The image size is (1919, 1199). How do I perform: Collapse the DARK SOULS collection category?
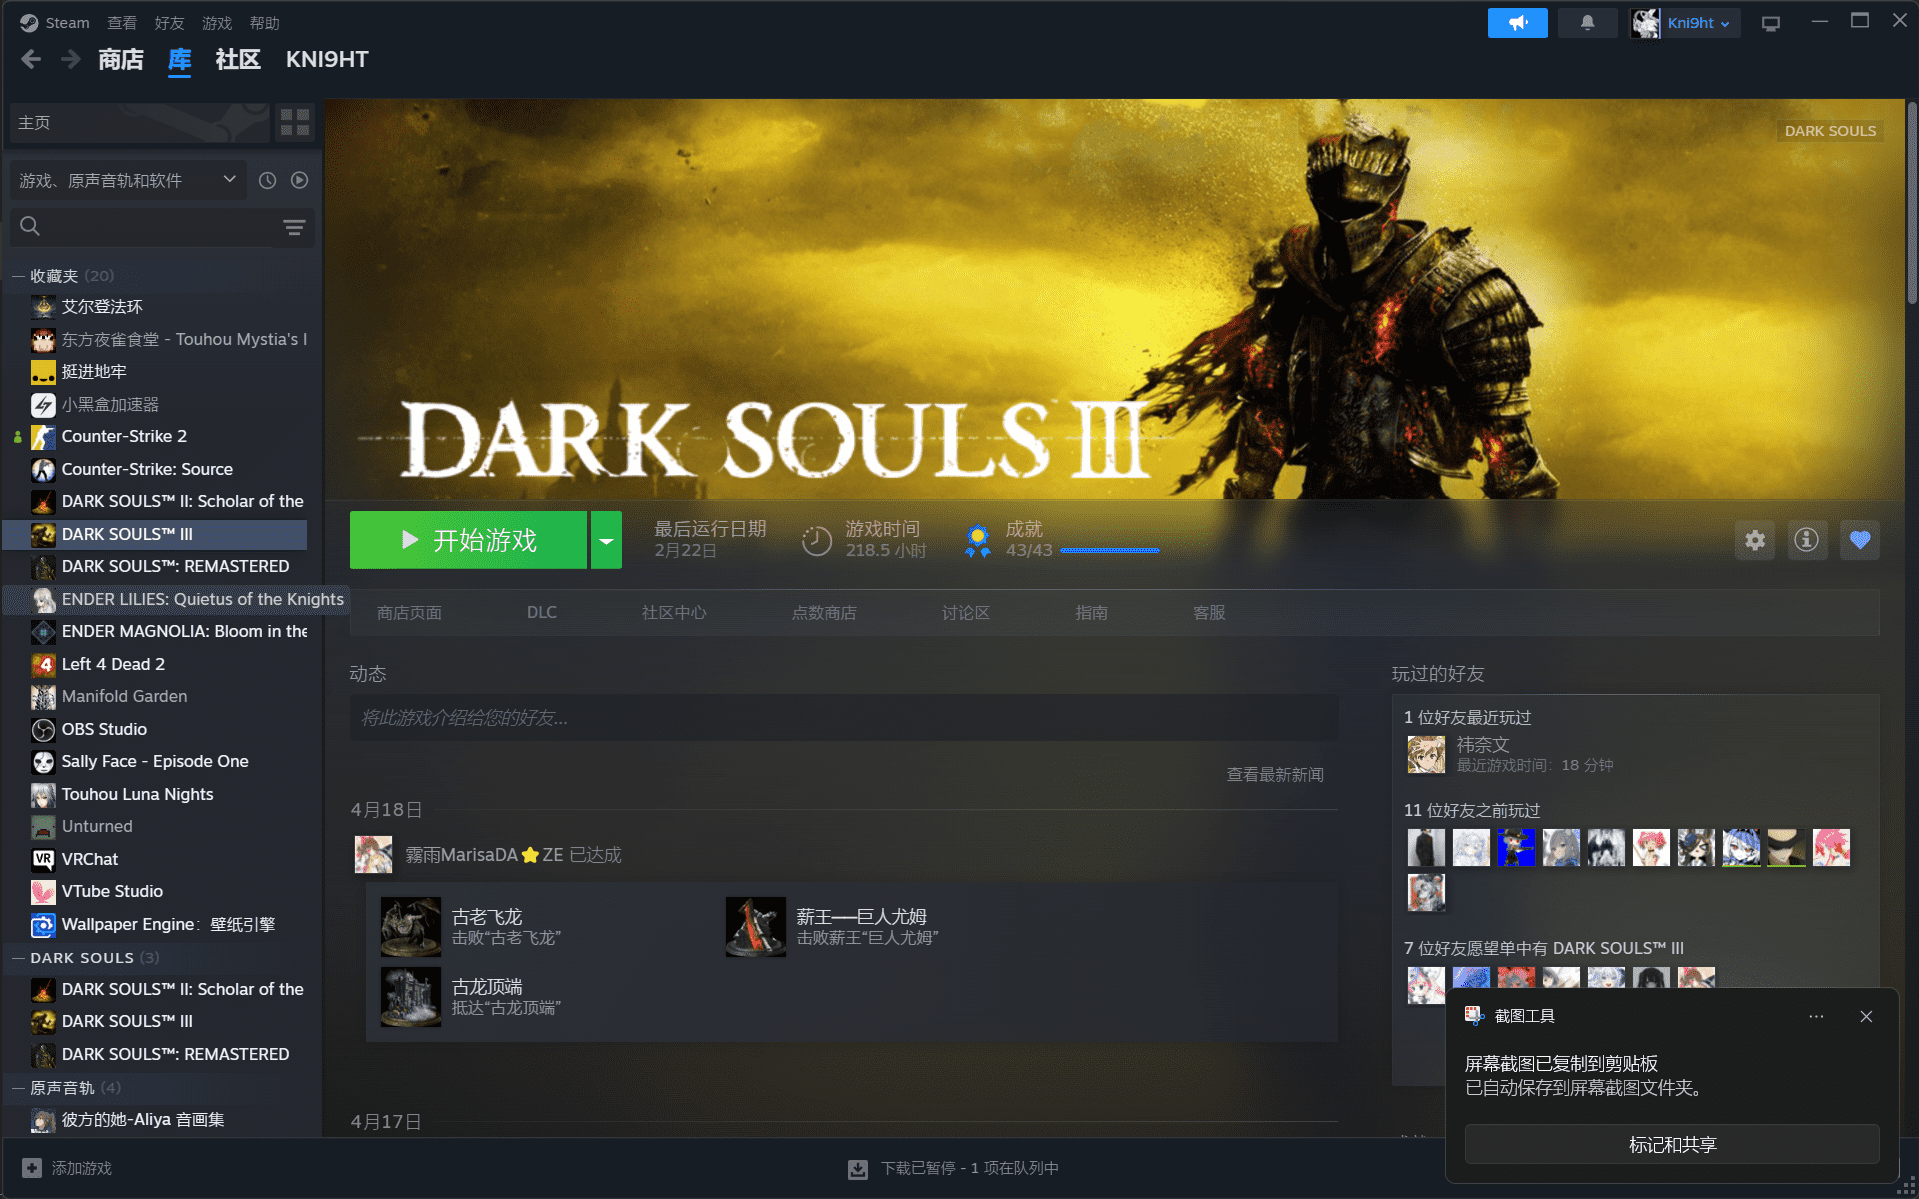pos(18,958)
